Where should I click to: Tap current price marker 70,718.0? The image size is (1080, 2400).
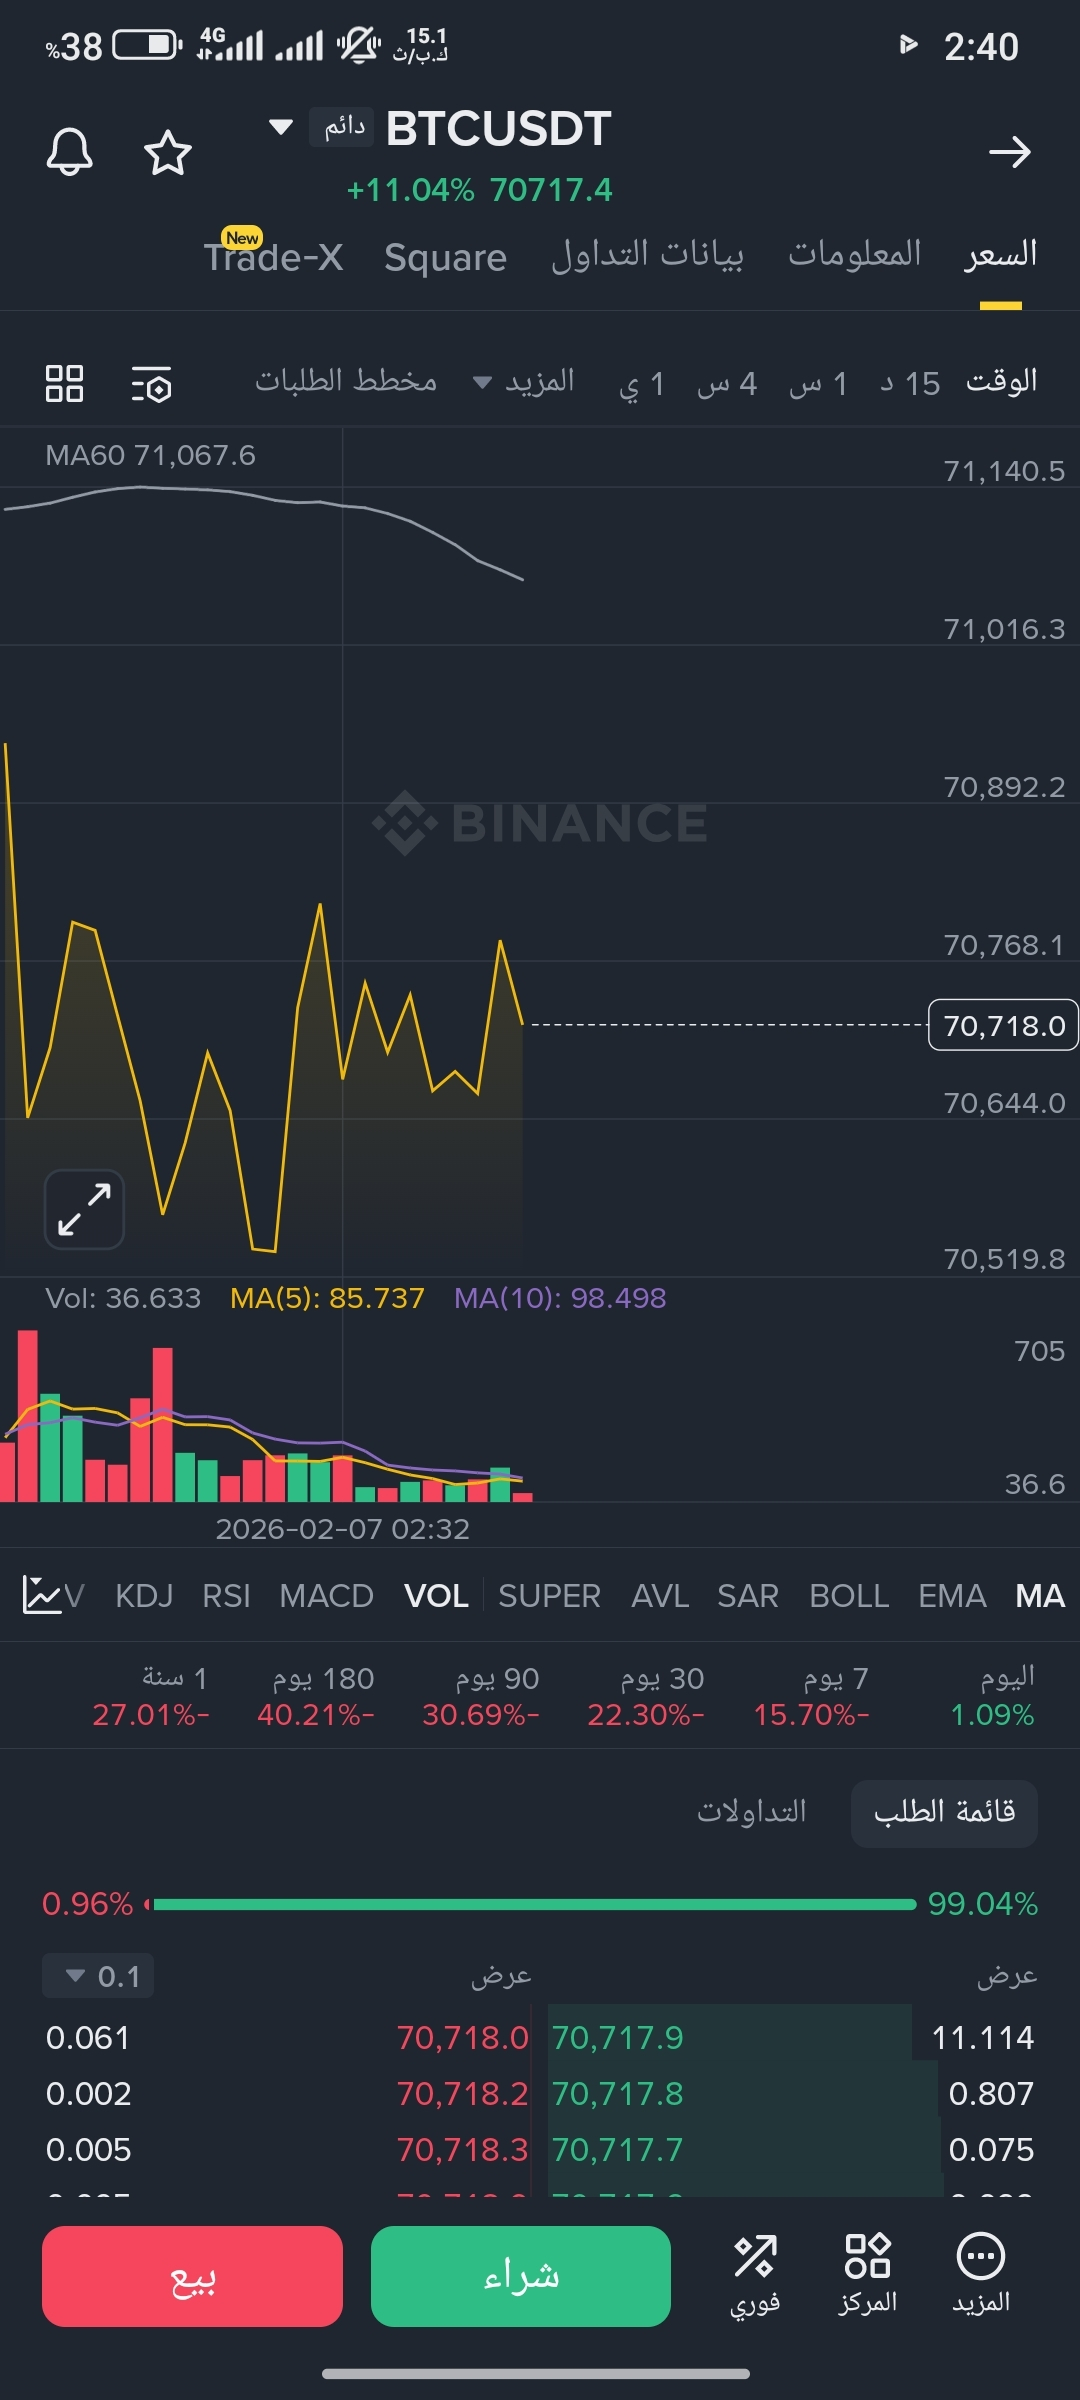pos(1003,1025)
